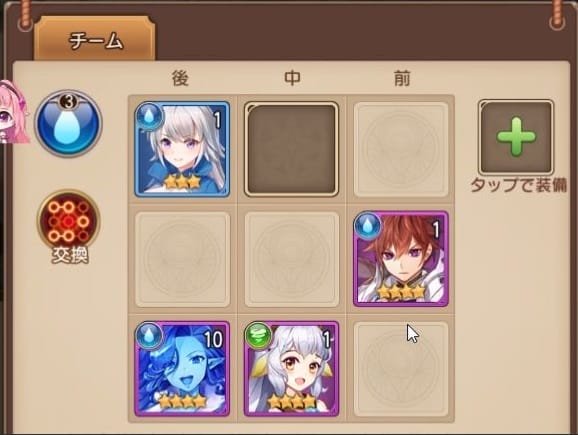Viewport: 578px width, 435px height.
Task: Tap the red 交換 formation icon
Action: pos(68,221)
